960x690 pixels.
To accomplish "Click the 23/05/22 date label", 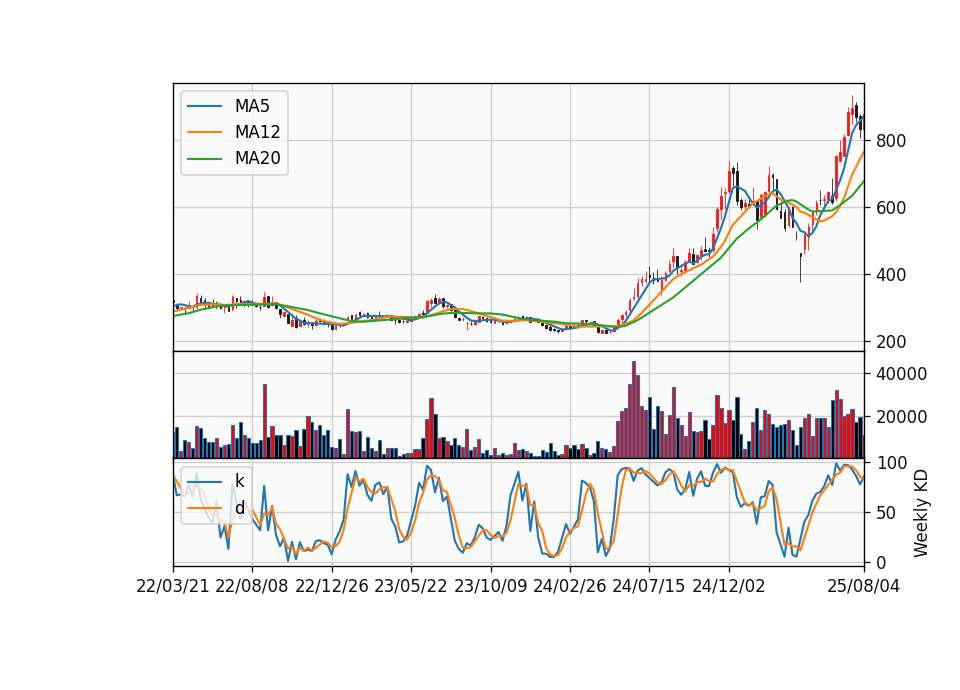I will pos(411,587).
